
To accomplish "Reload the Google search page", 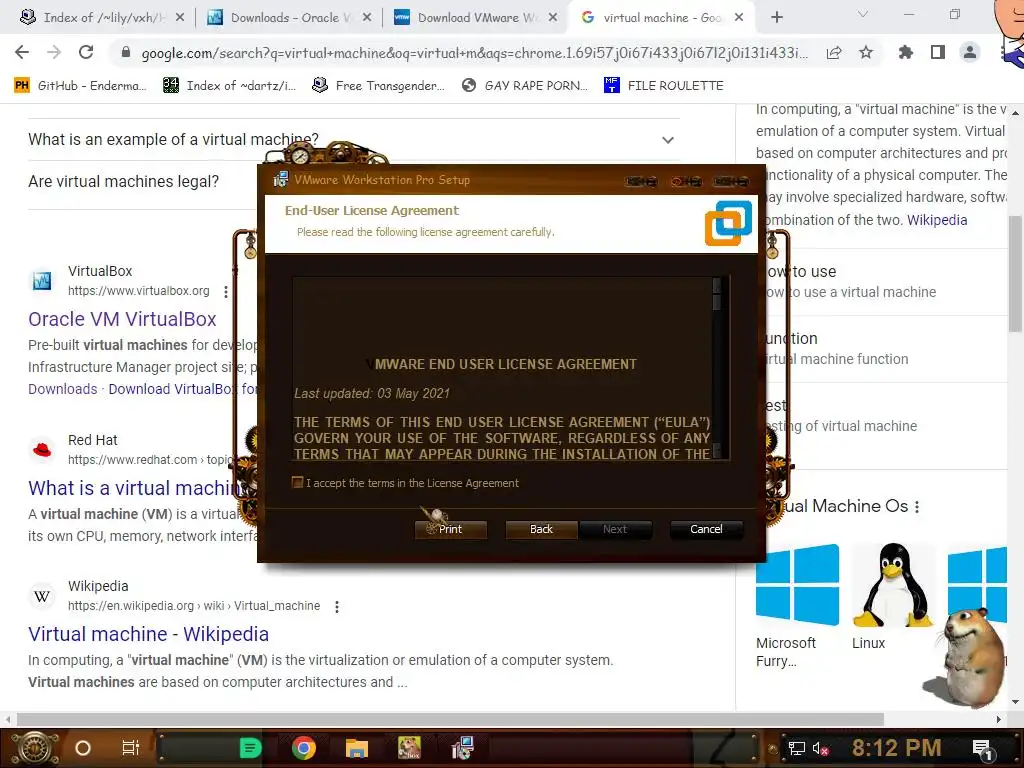I will [86, 52].
